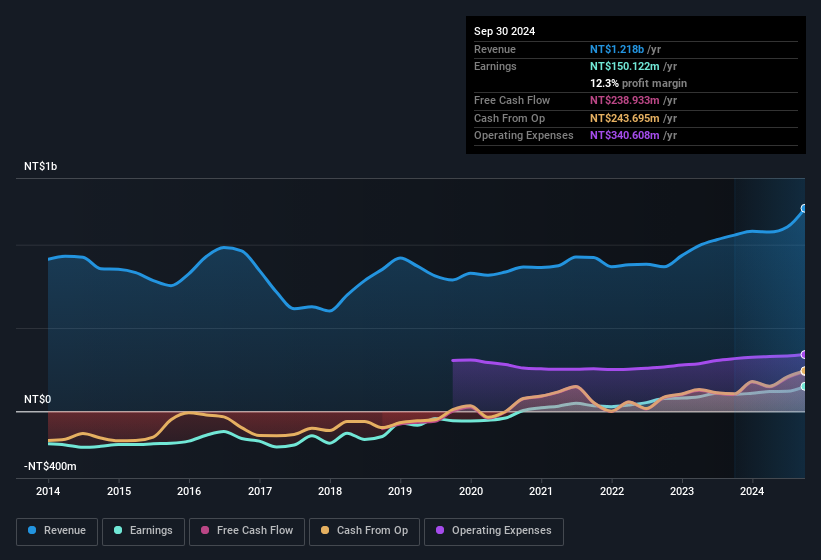This screenshot has width=821, height=560.
Task: Click the NT$1.218b revenue value in tooltip
Action: [x=617, y=49]
